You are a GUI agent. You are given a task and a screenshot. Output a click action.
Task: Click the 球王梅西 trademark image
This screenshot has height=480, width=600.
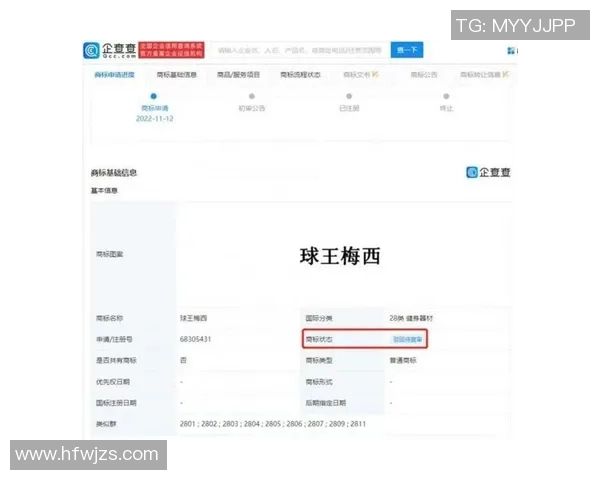(340, 256)
